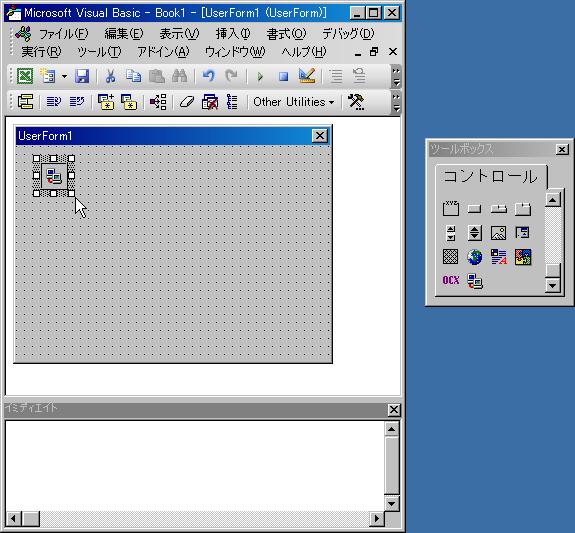Open the ファイル(F) menu
Viewport: 575px width, 533px height.
pos(63,34)
